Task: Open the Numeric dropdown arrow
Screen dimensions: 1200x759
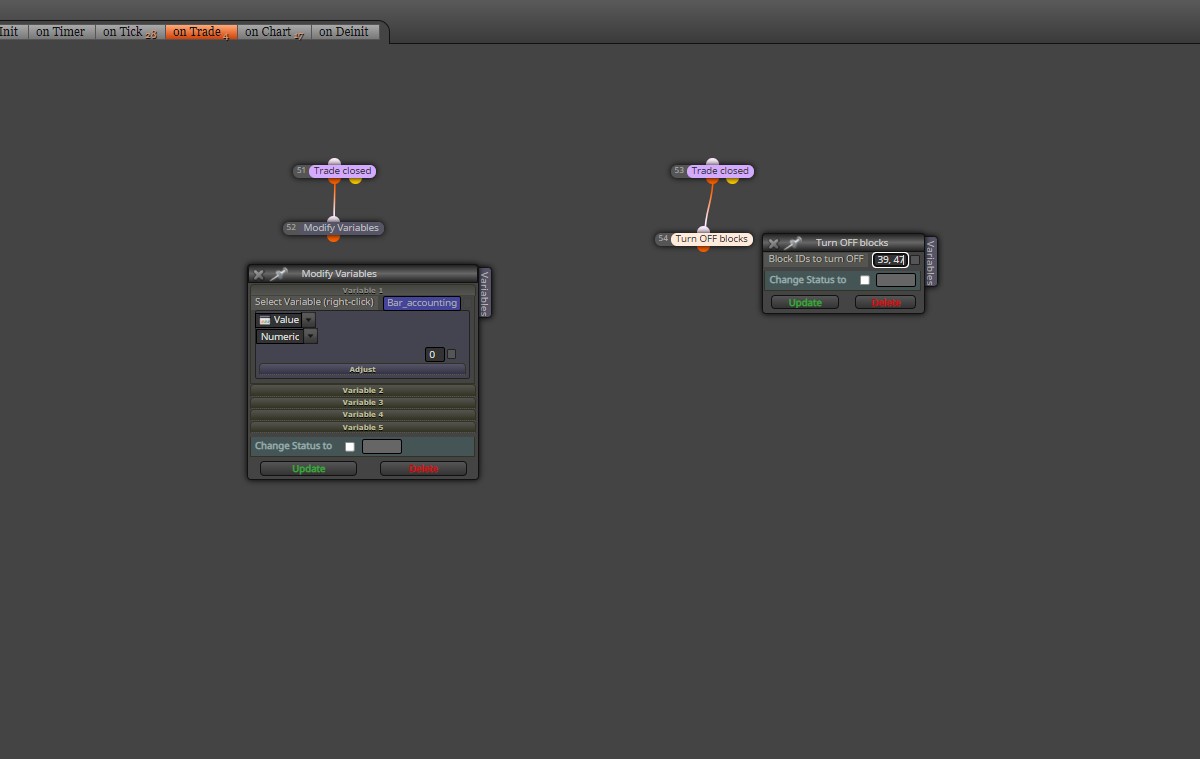Action: [310, 337]
